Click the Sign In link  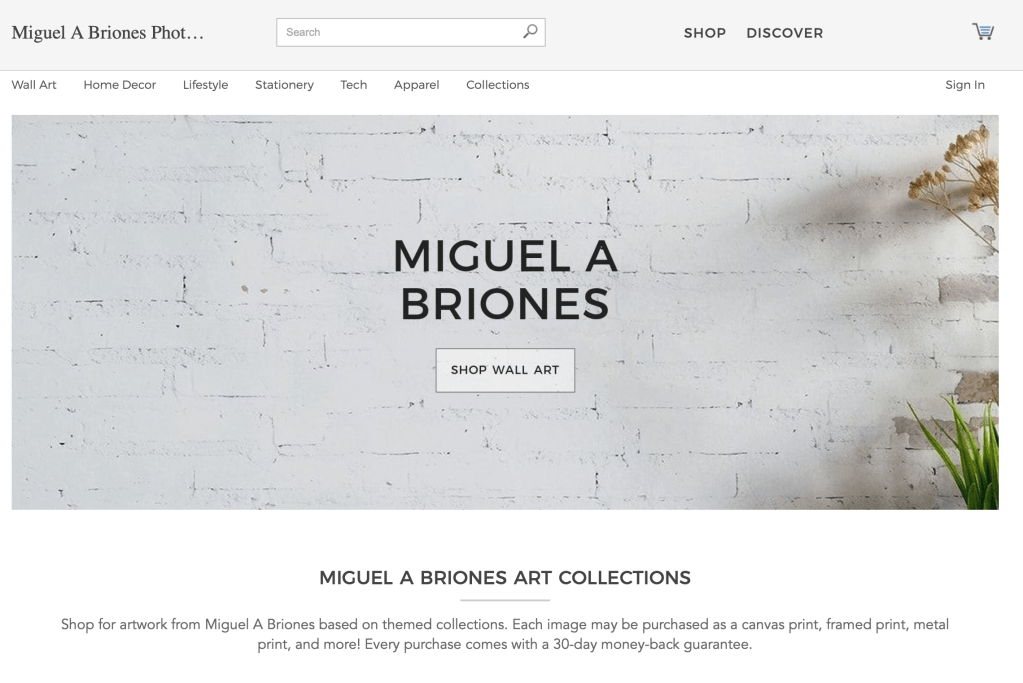[965, 85]
